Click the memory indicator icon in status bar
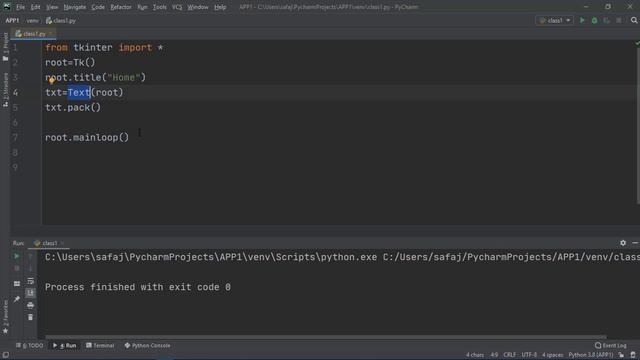640x360 pixels. 633,355
